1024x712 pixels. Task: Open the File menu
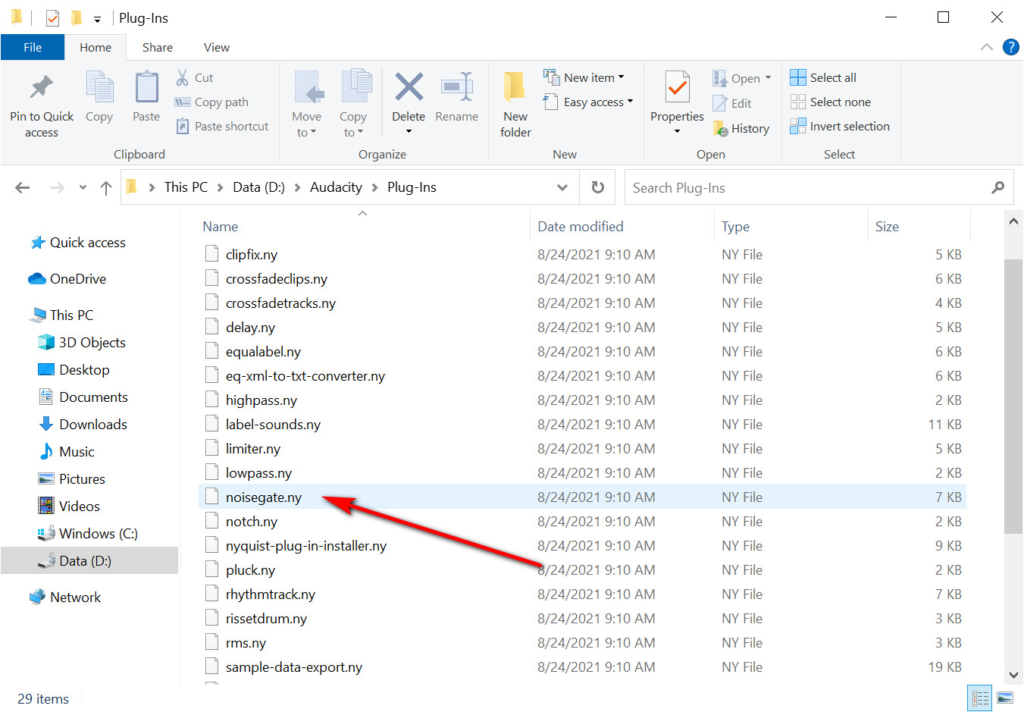coord(32,47)
